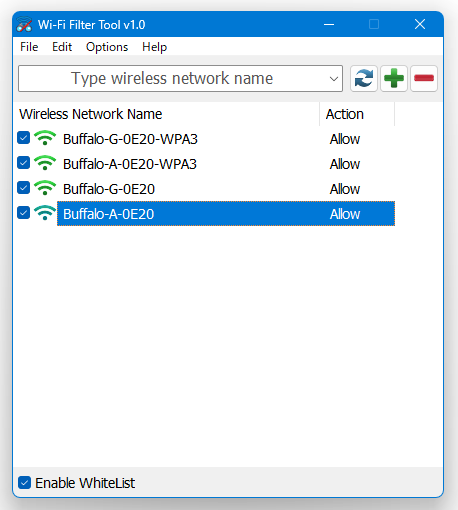
Task: Click the refresh networks icon
Action: (364, 78)
